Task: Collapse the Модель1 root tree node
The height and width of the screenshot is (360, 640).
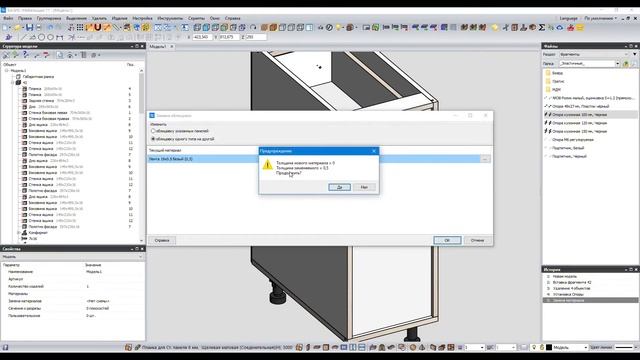Action: click(x=7, y=71)
